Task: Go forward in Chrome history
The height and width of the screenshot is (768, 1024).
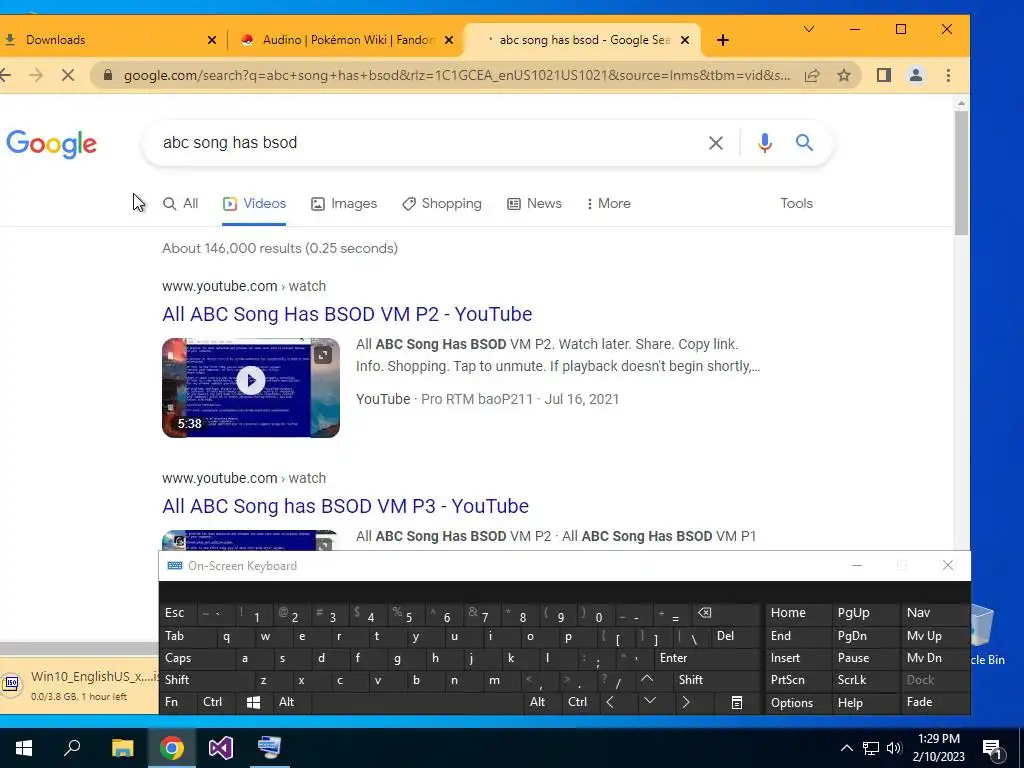Action: coord(37,76)
